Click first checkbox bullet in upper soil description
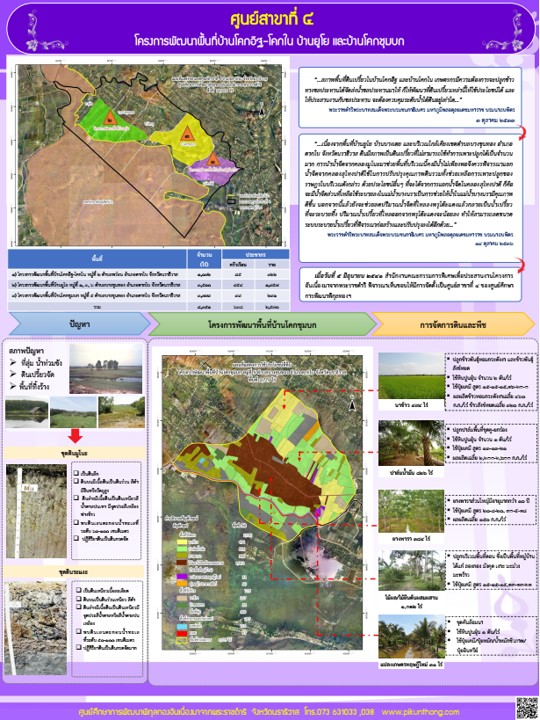Viewport: 540px width, 720px height. (77, 472)
